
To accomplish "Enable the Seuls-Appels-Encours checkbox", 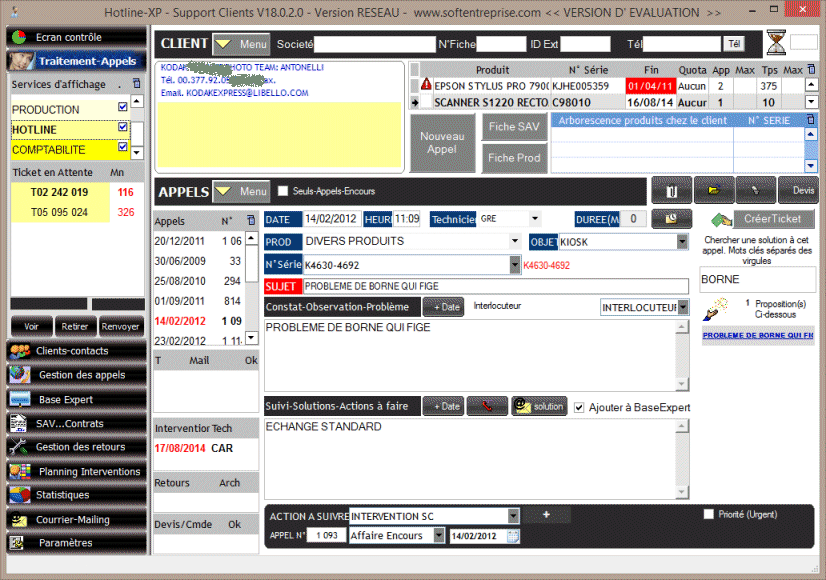I will pos(283,191).
